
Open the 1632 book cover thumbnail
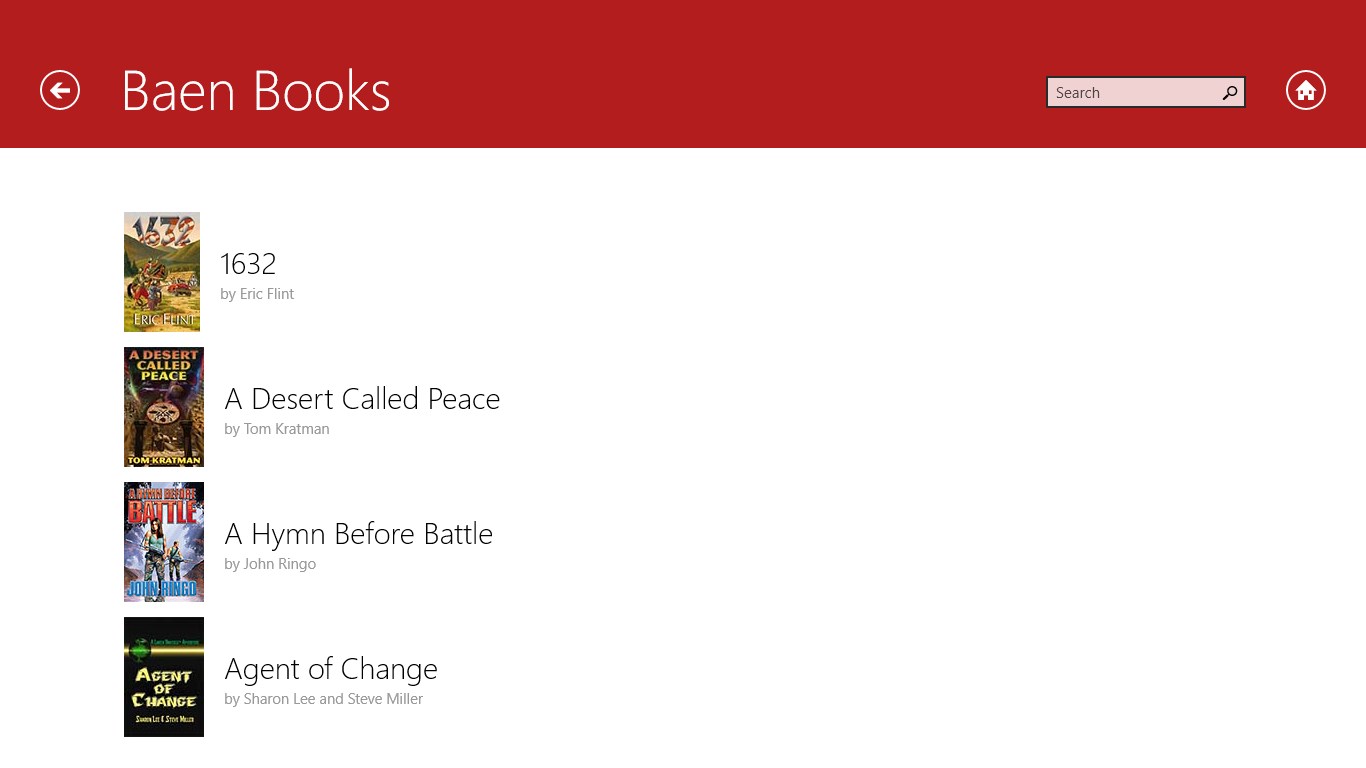tap(162, 272)
